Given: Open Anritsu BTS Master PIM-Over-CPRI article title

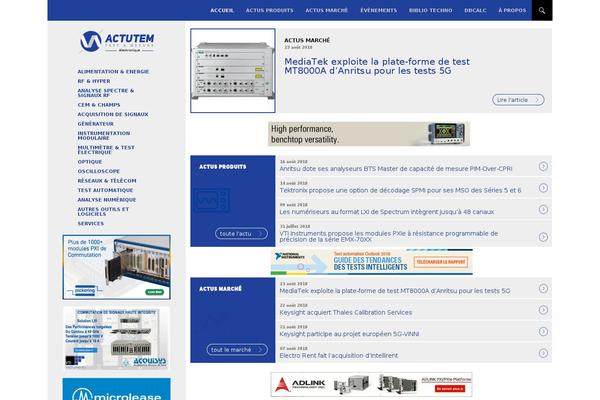Looking at the screenshot, I should (x=396, y=169).
